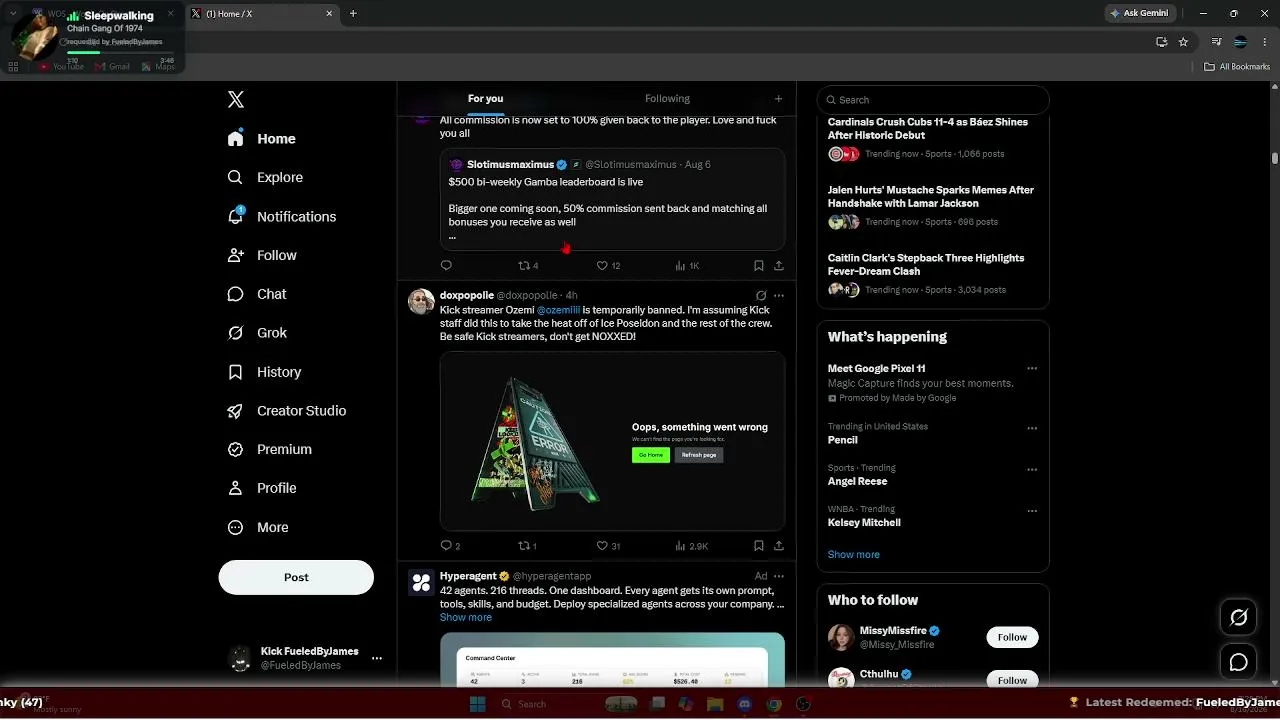Open more options on doxpopolie's post
The width and height of the screenshot is (1280, 720).
point(779,296)
